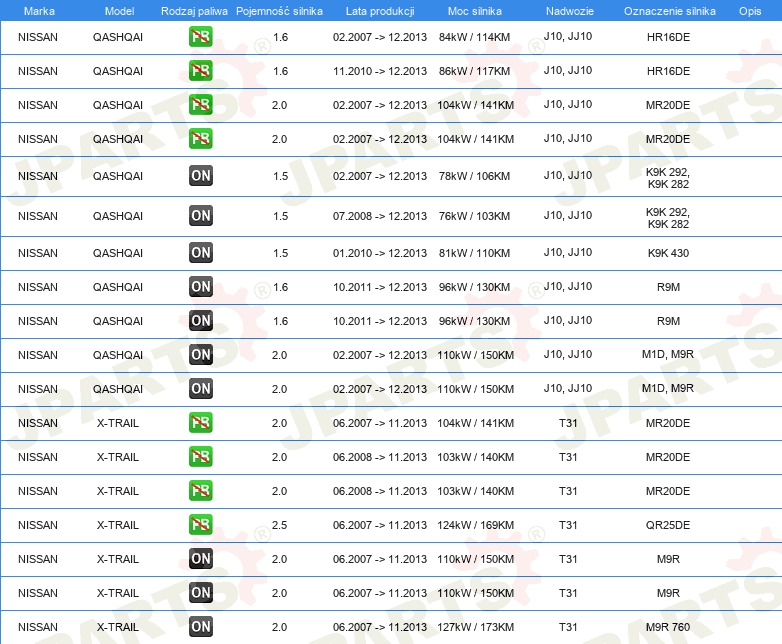The image size is (782, 644).
Task: Click the ON icon in the 76kW Qashqai row
Action: click(200, 215)
